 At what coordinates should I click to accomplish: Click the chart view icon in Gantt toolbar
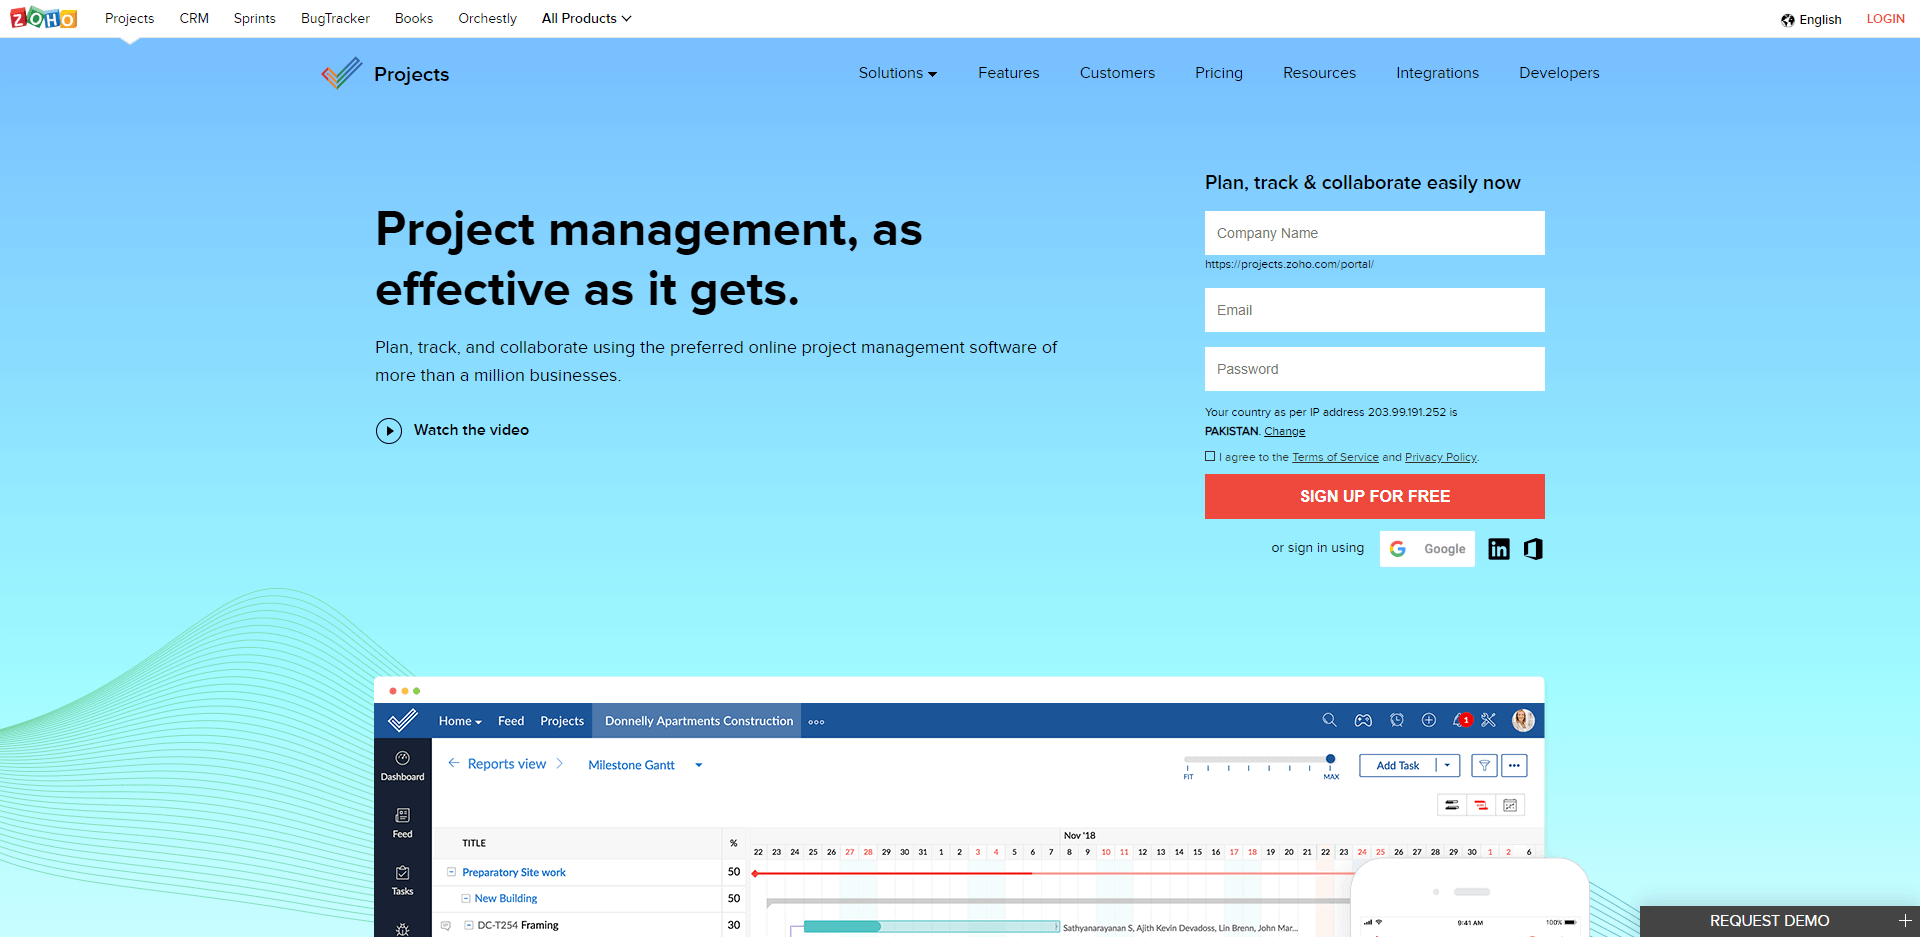1510,805
